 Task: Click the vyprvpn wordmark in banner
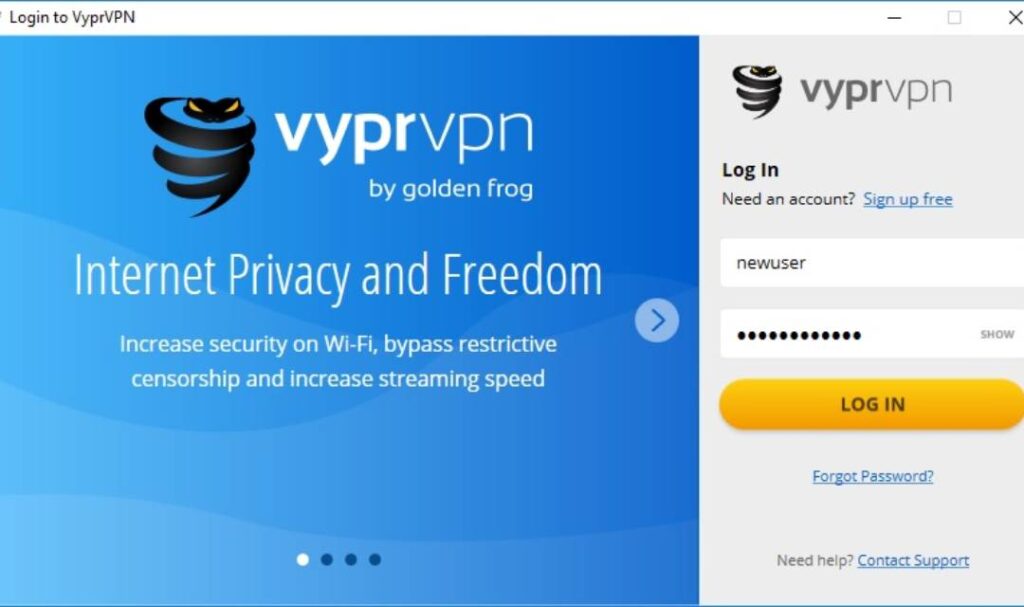coord(404,134)
